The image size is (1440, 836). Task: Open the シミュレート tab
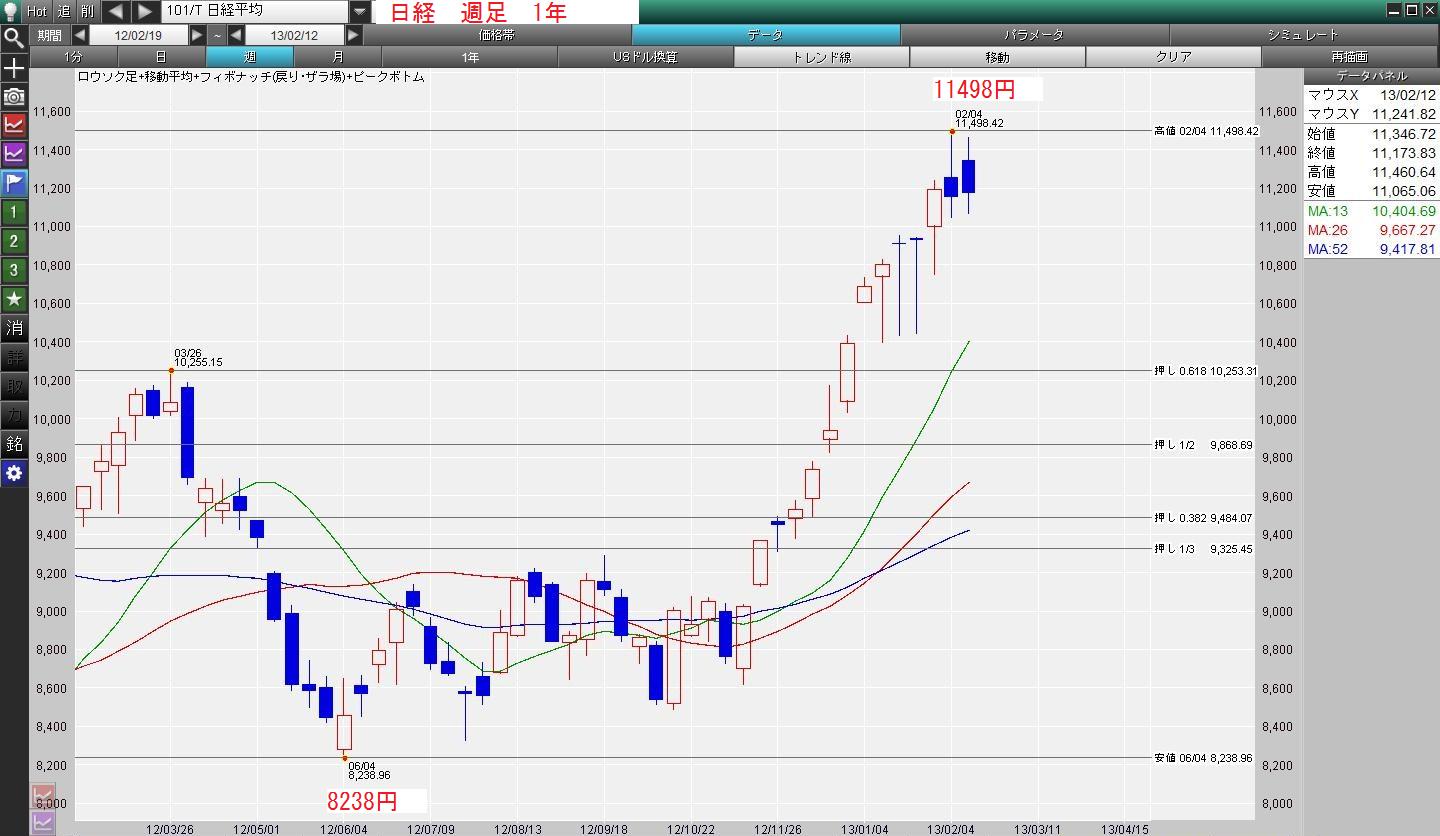(1303, 35)
